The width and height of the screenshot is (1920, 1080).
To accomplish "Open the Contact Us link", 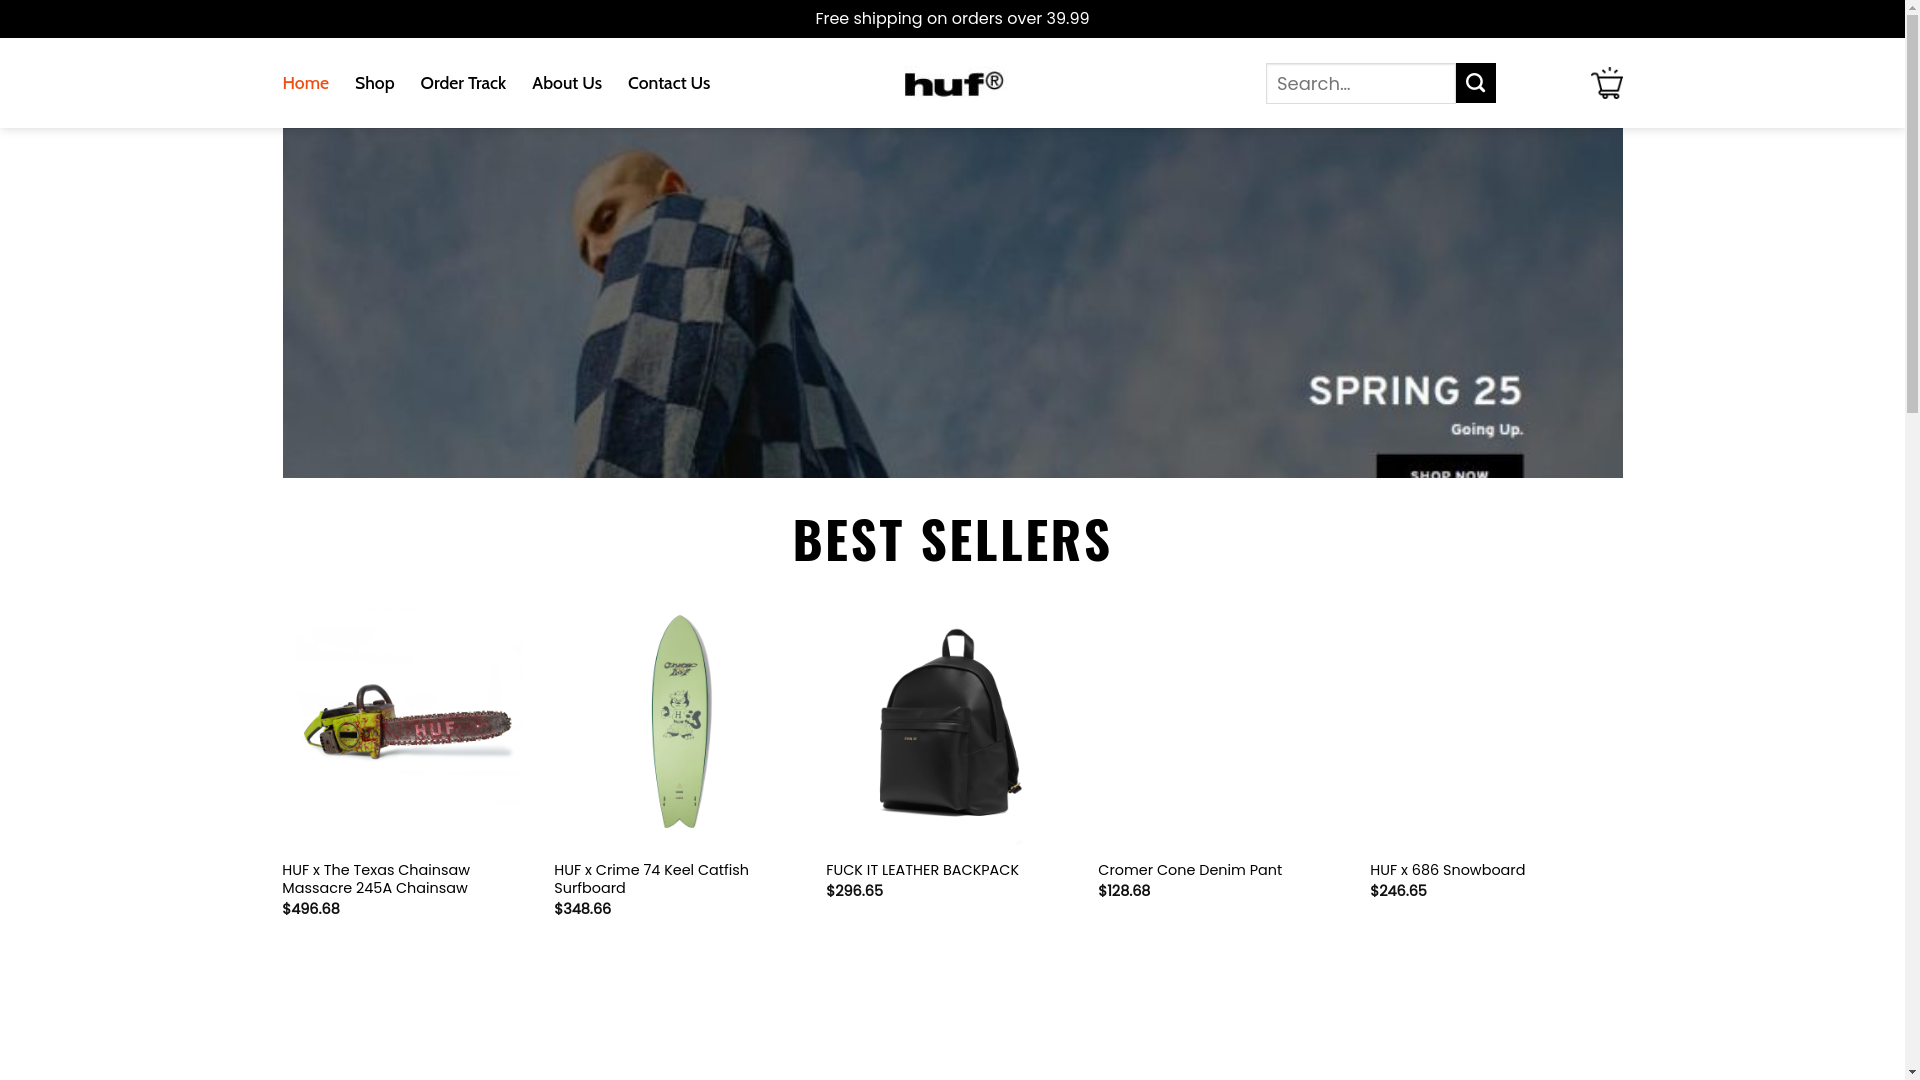I will (x=669, y=83).
